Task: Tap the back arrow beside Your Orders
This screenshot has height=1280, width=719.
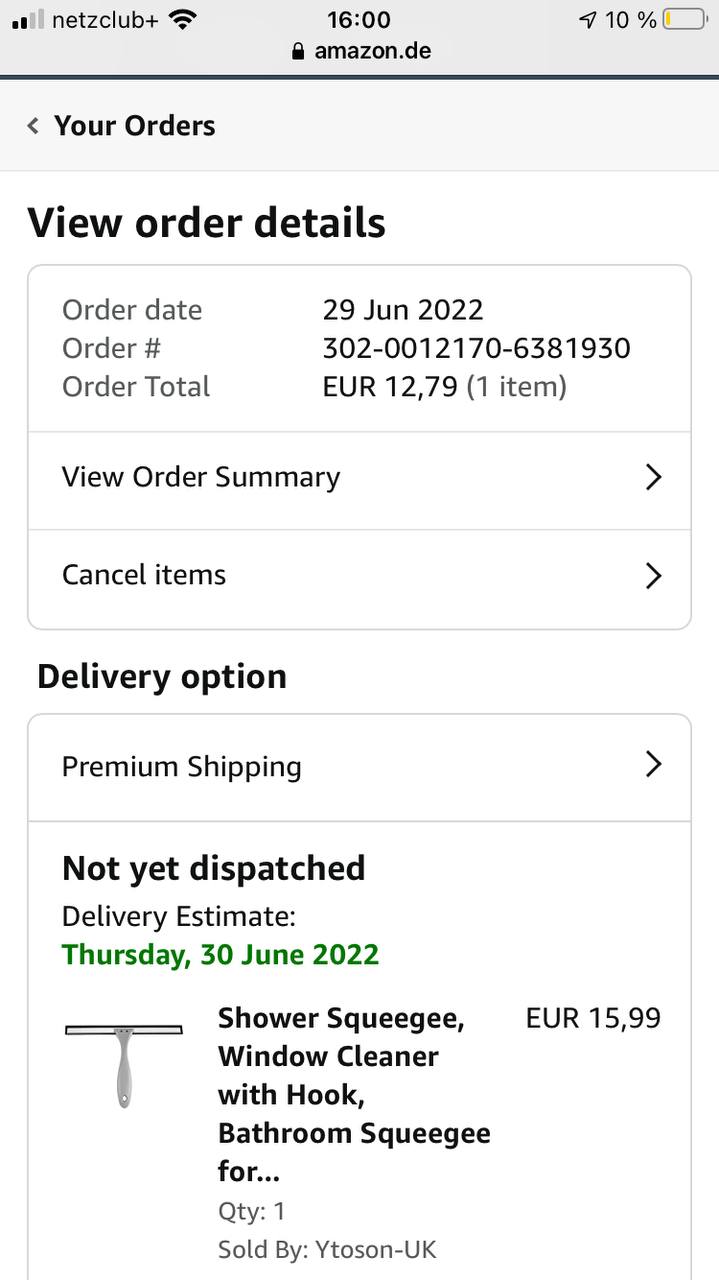Action: pos(33,126)
